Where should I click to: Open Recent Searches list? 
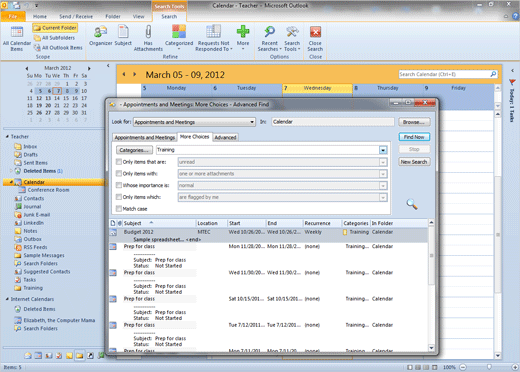pyautogui.click(x=269, y=38)
